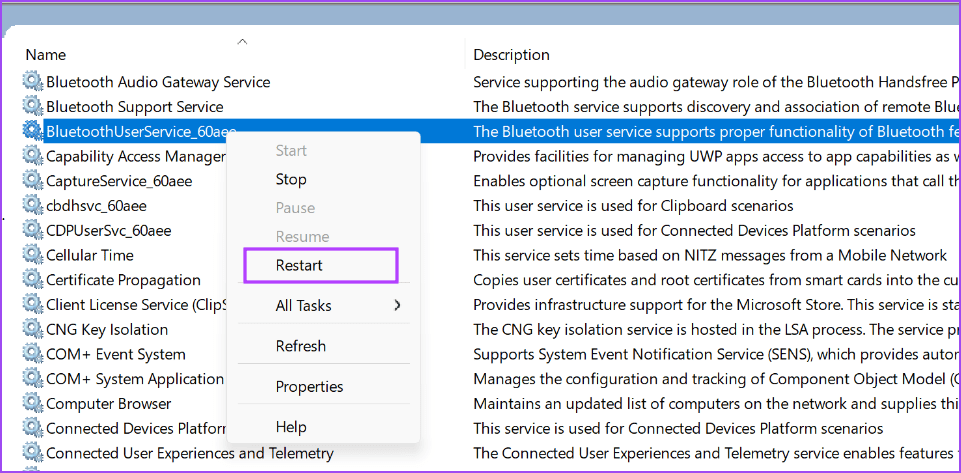Select the Client License Service (ClipSVC) row

pyautogui.click(x=136, y=305)
